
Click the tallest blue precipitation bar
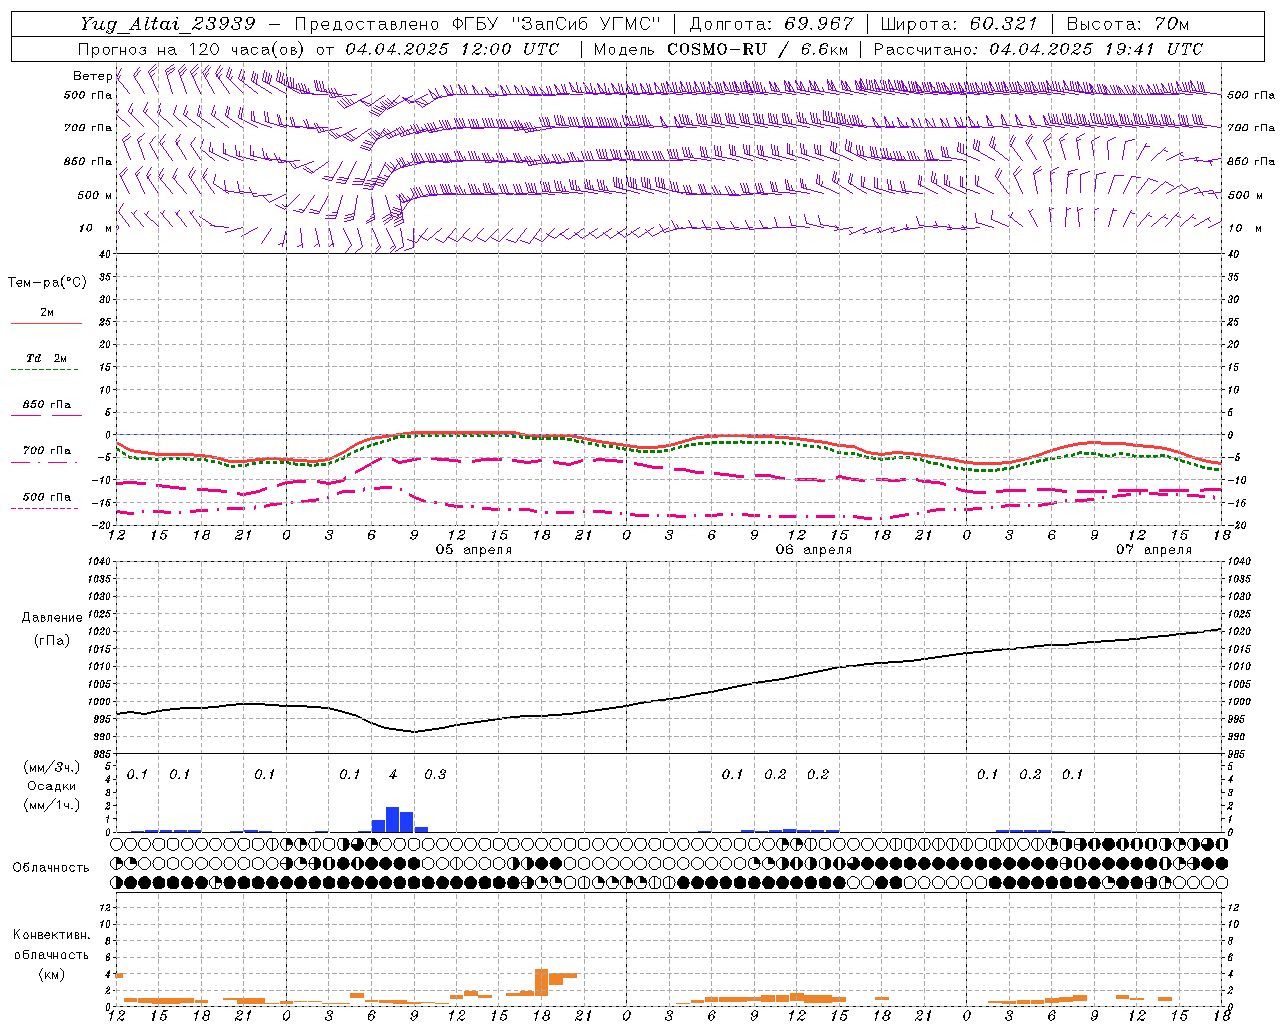[x=393, y=819]
